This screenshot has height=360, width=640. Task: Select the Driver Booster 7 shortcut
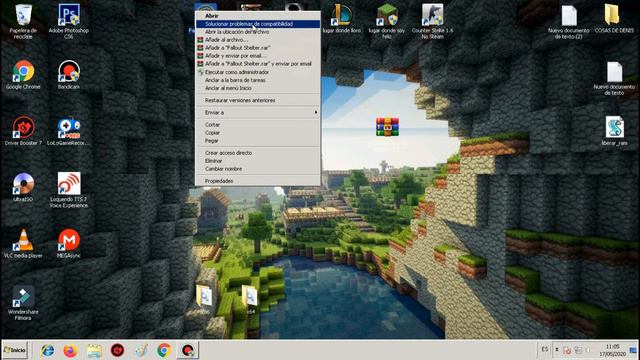tap(23, 131)
